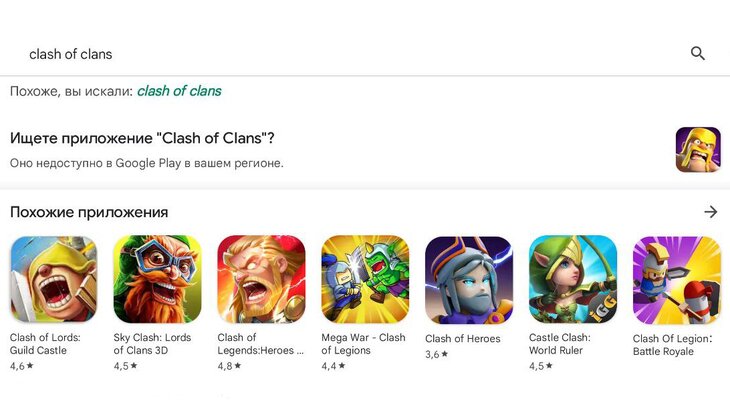The height and width of the screenshot is (411, 730).
Task: Open Sky Clash: Lords of Clans 3D icon
Action: (158, 279)
